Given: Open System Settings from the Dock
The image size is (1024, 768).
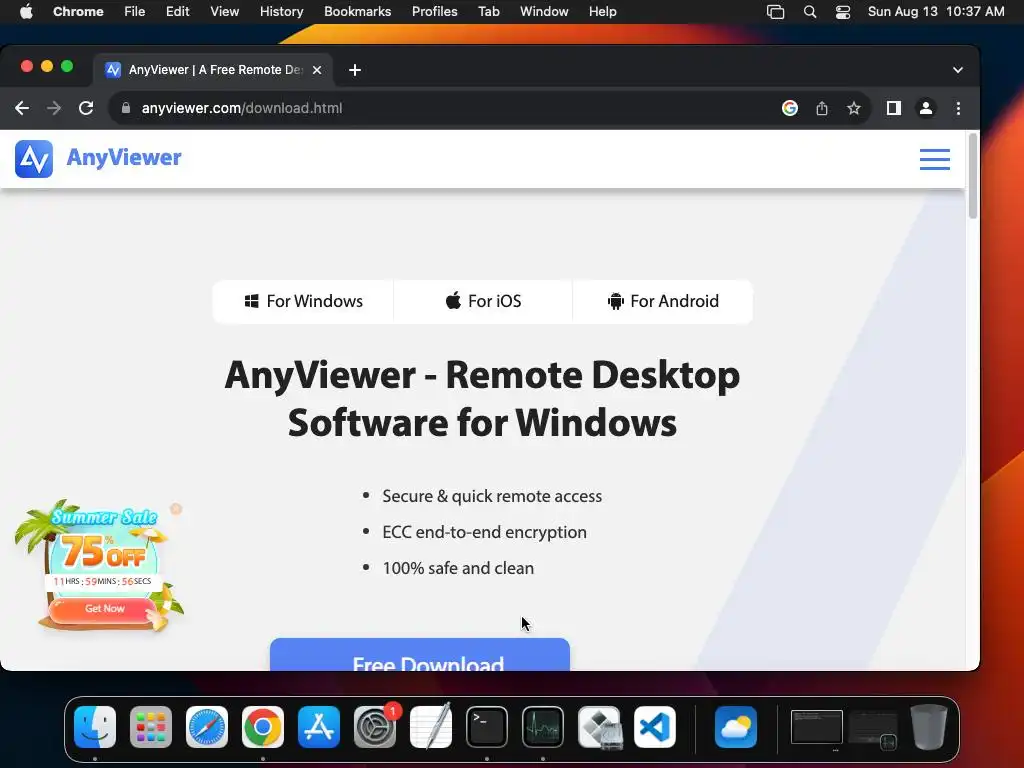Looking at the screenshot, I should tap(375, 727).
